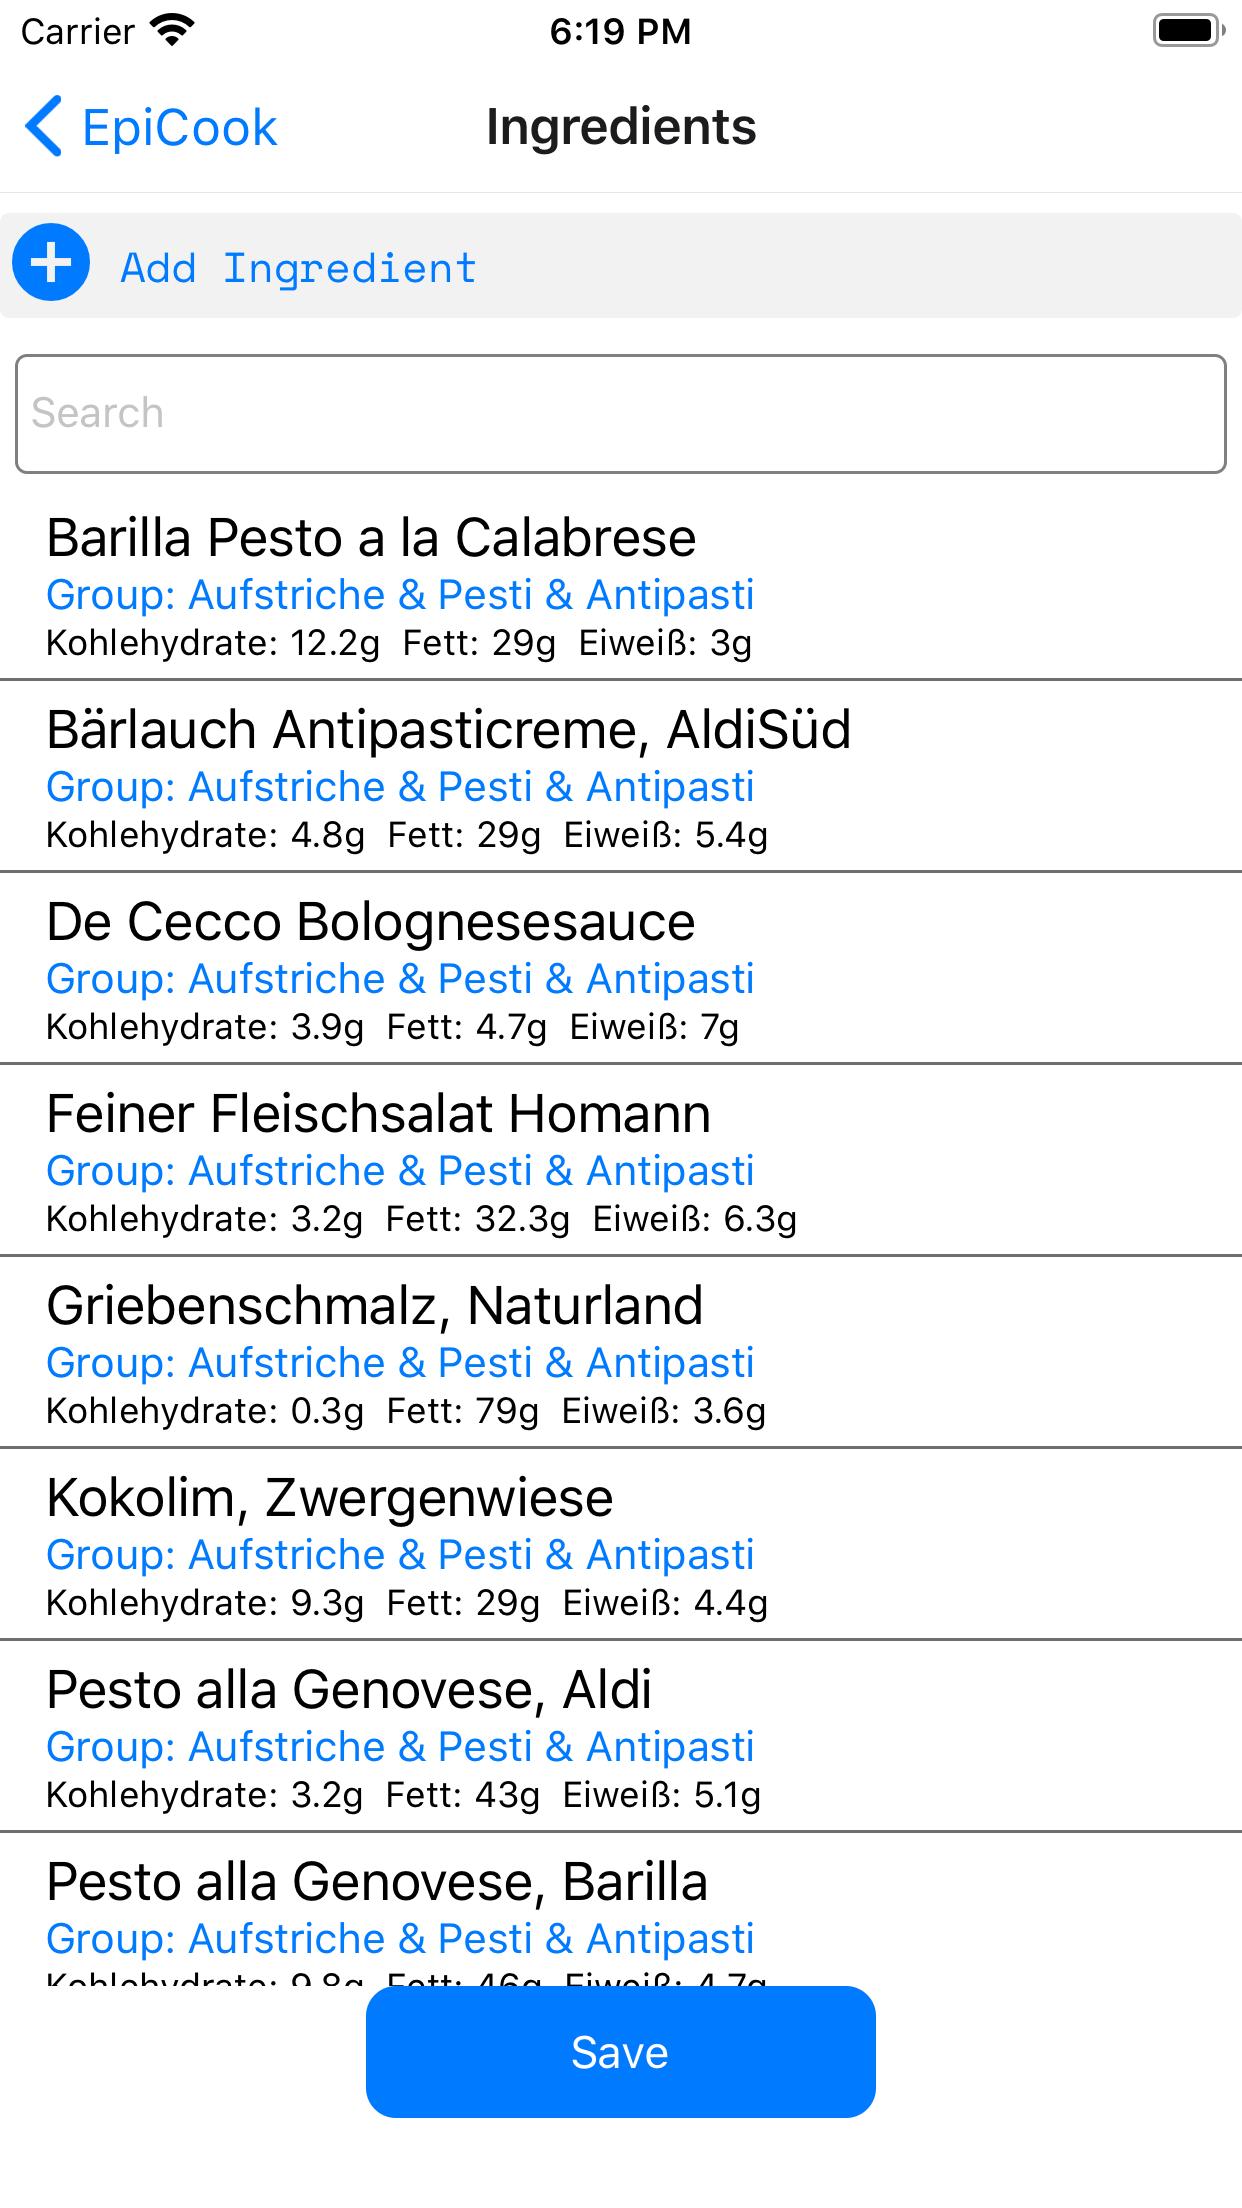The width and height of the screenshot is (1242, 2208).
Task: Select Feiner Fleischsalat Homann
Action: tap(621, 1160)
